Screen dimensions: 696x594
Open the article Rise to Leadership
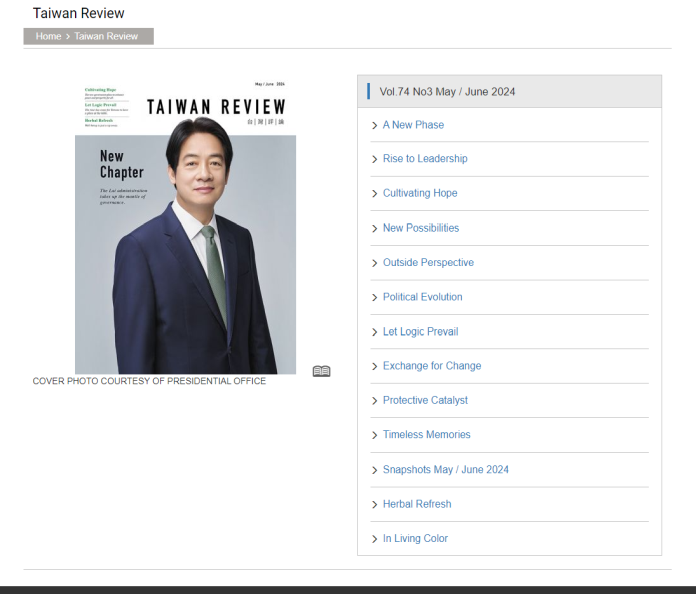[425, 158]
